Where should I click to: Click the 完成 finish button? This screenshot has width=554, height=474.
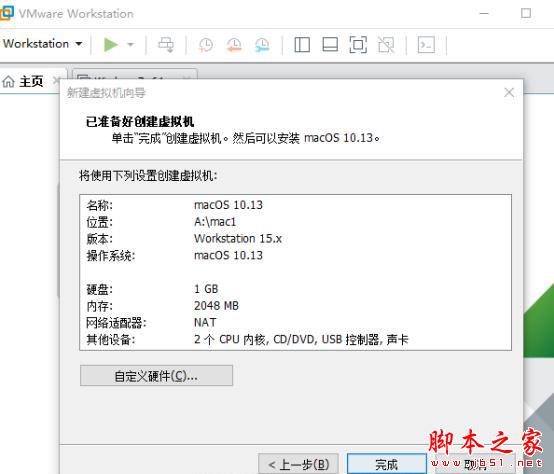[386, 464]
